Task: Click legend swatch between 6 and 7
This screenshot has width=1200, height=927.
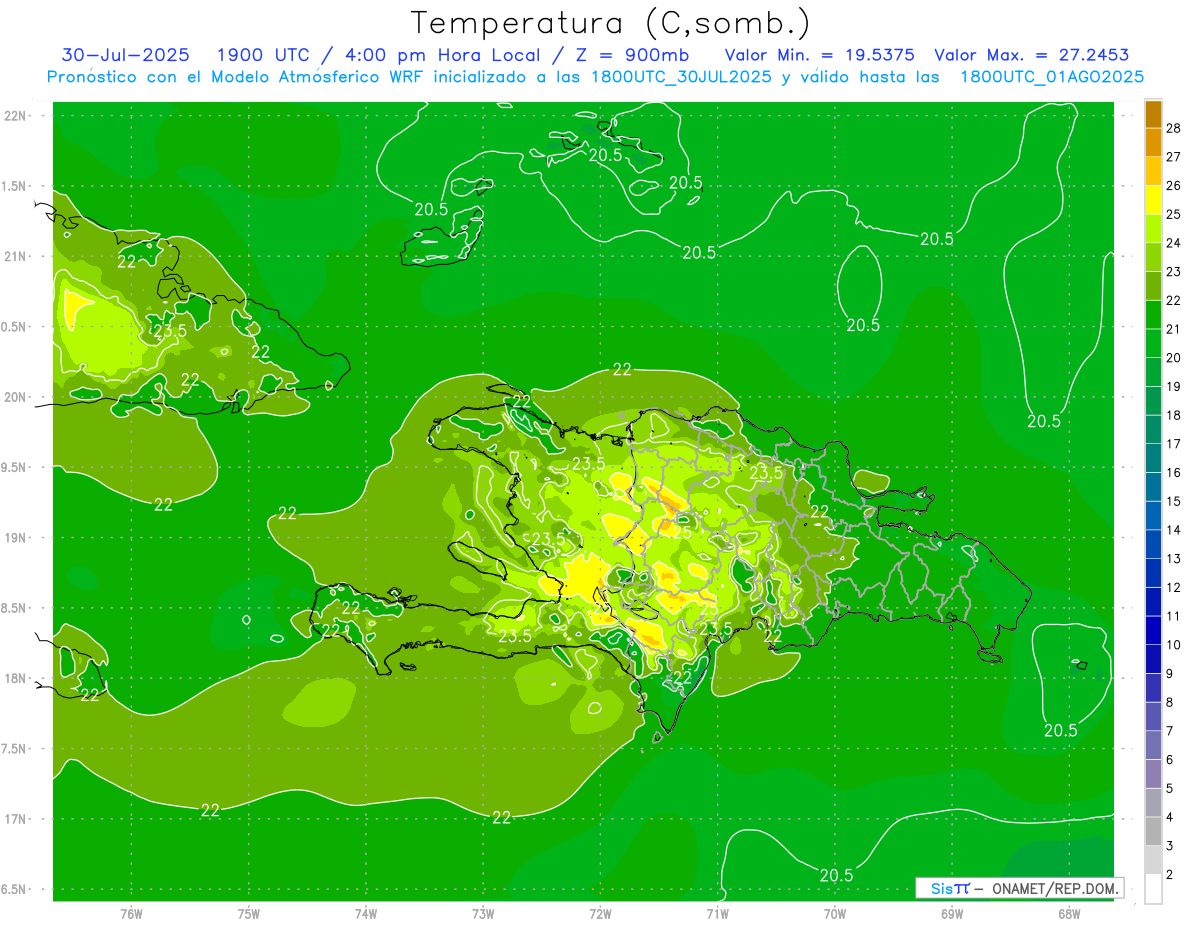Action: (x=1154, y=746)
